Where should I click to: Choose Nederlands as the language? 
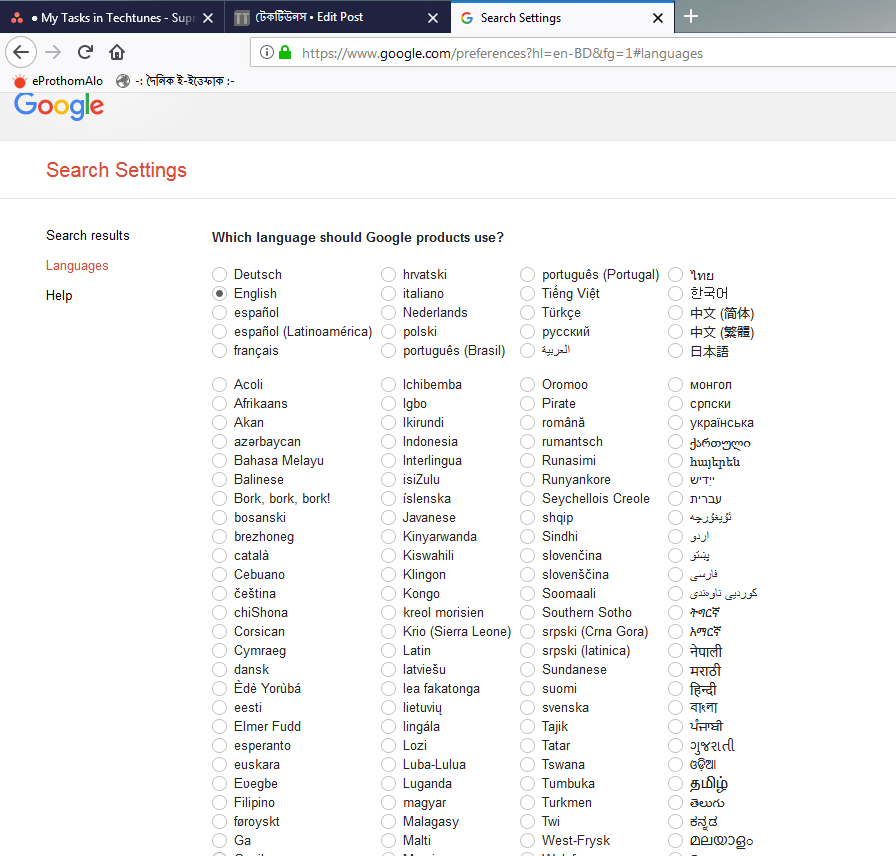tap(389, 313)
